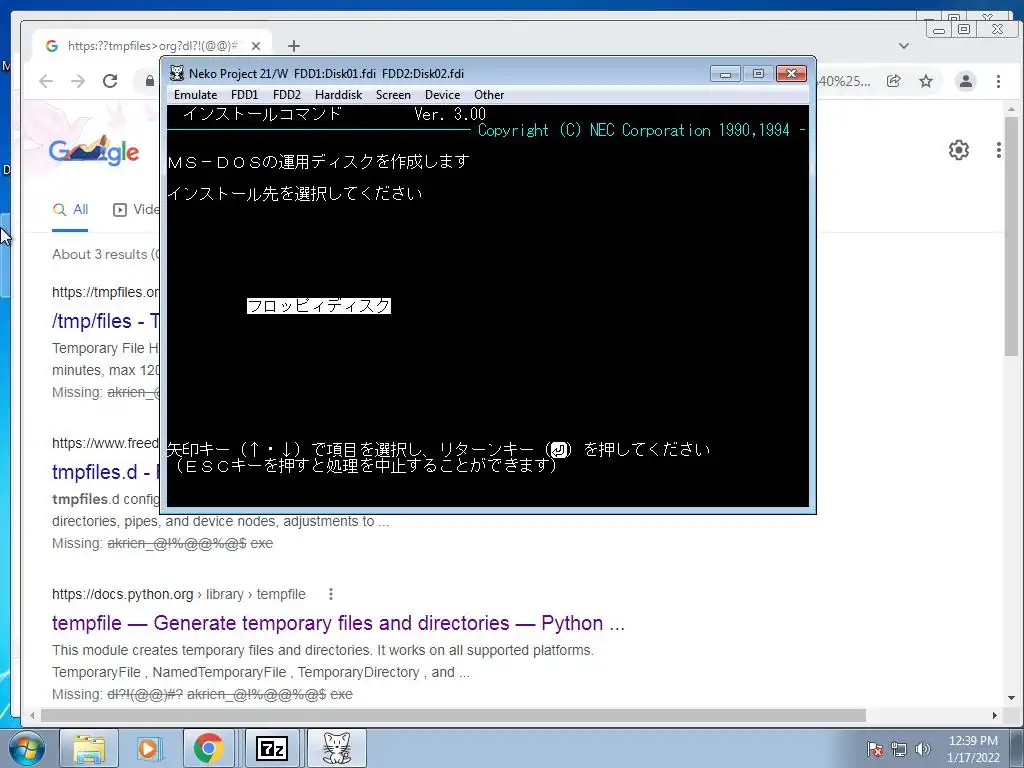Click the docs.python.org breadcrumb URL
The image size is (1024, 768).
click(179, 594)
